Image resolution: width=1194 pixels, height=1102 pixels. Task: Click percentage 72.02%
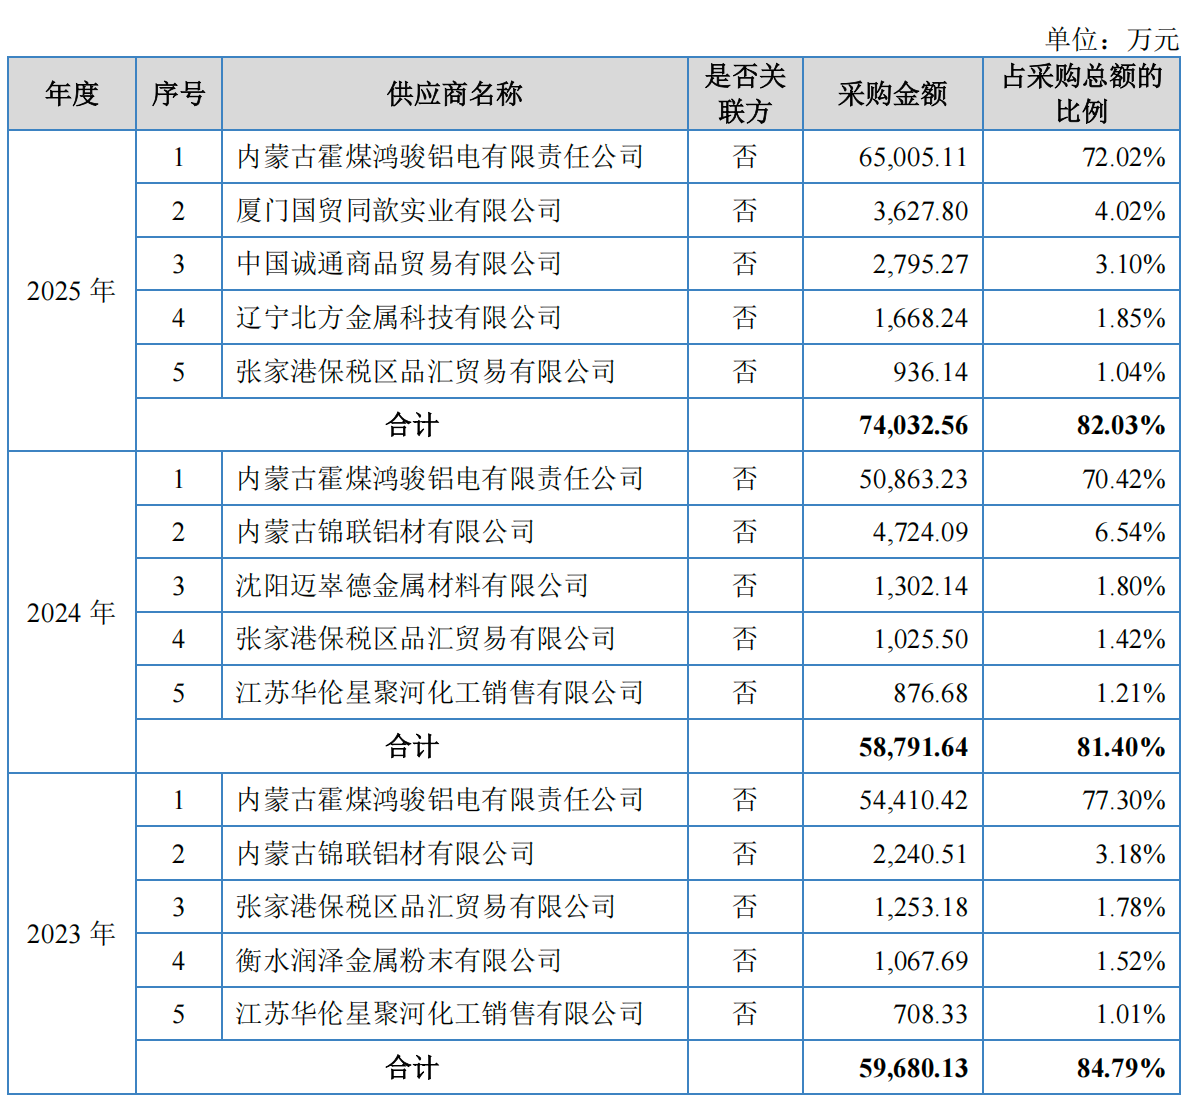click(x=1123, y=157)
